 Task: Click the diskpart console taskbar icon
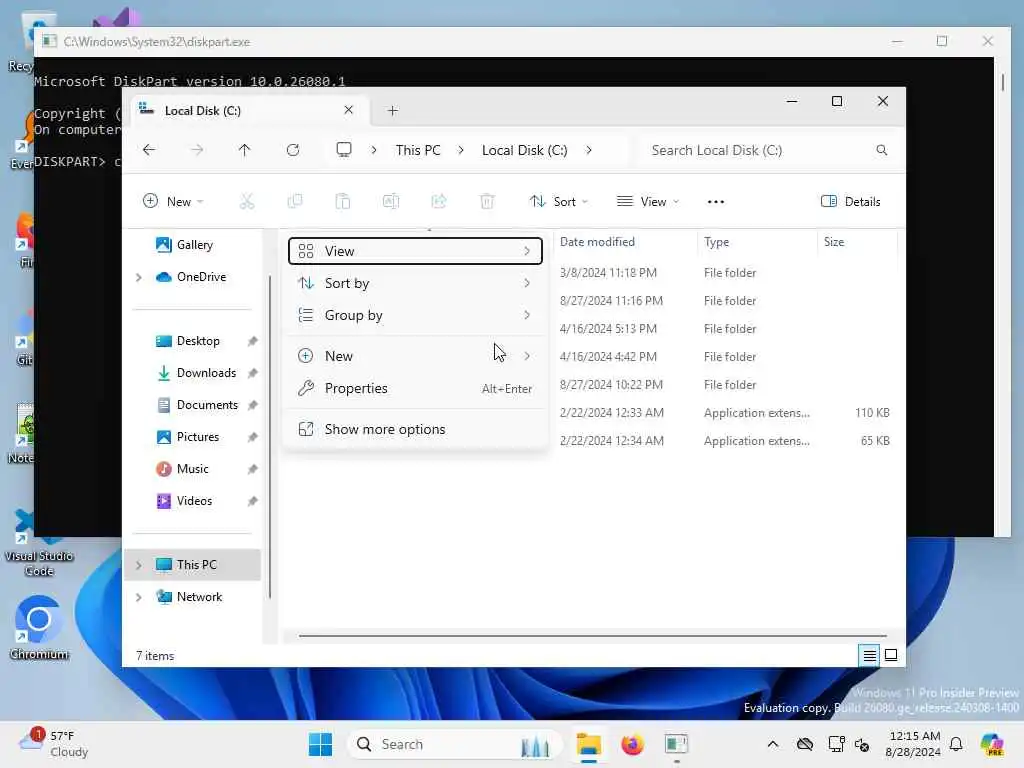click(x=676, y=744)
